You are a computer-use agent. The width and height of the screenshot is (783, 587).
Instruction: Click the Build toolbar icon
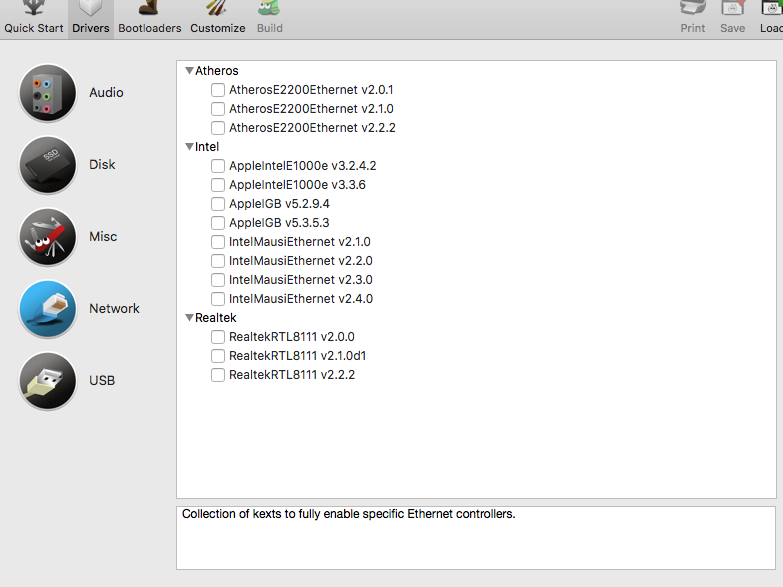coord(269,7)
